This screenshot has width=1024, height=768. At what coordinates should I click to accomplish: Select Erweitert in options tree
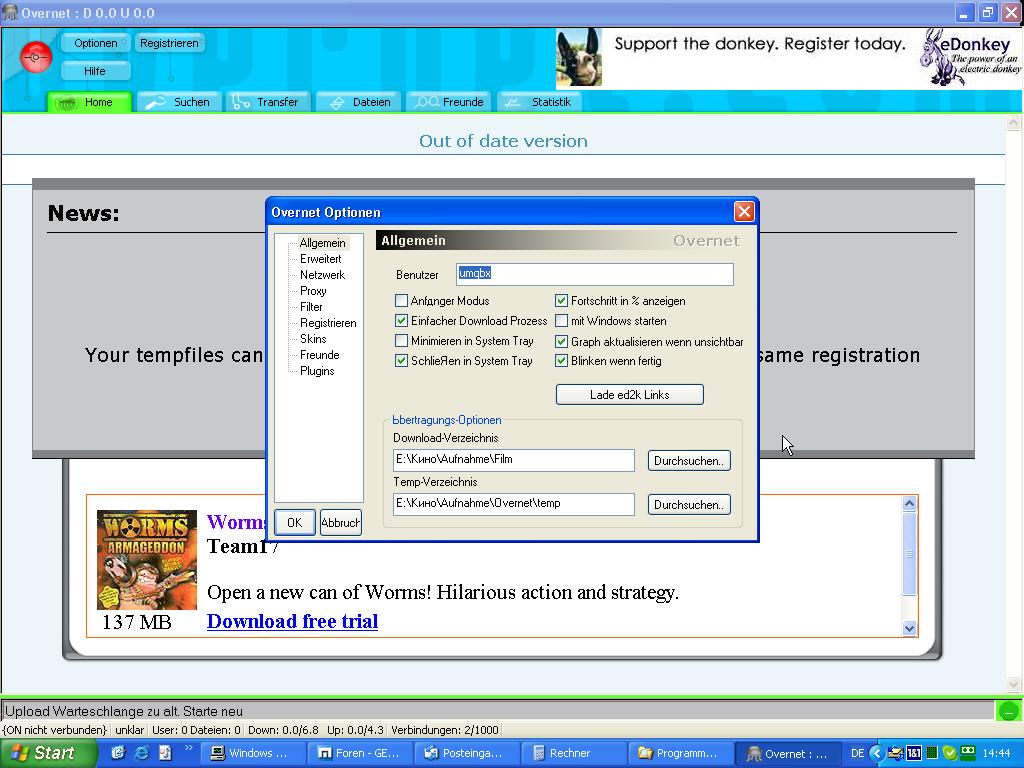[321, 259]
